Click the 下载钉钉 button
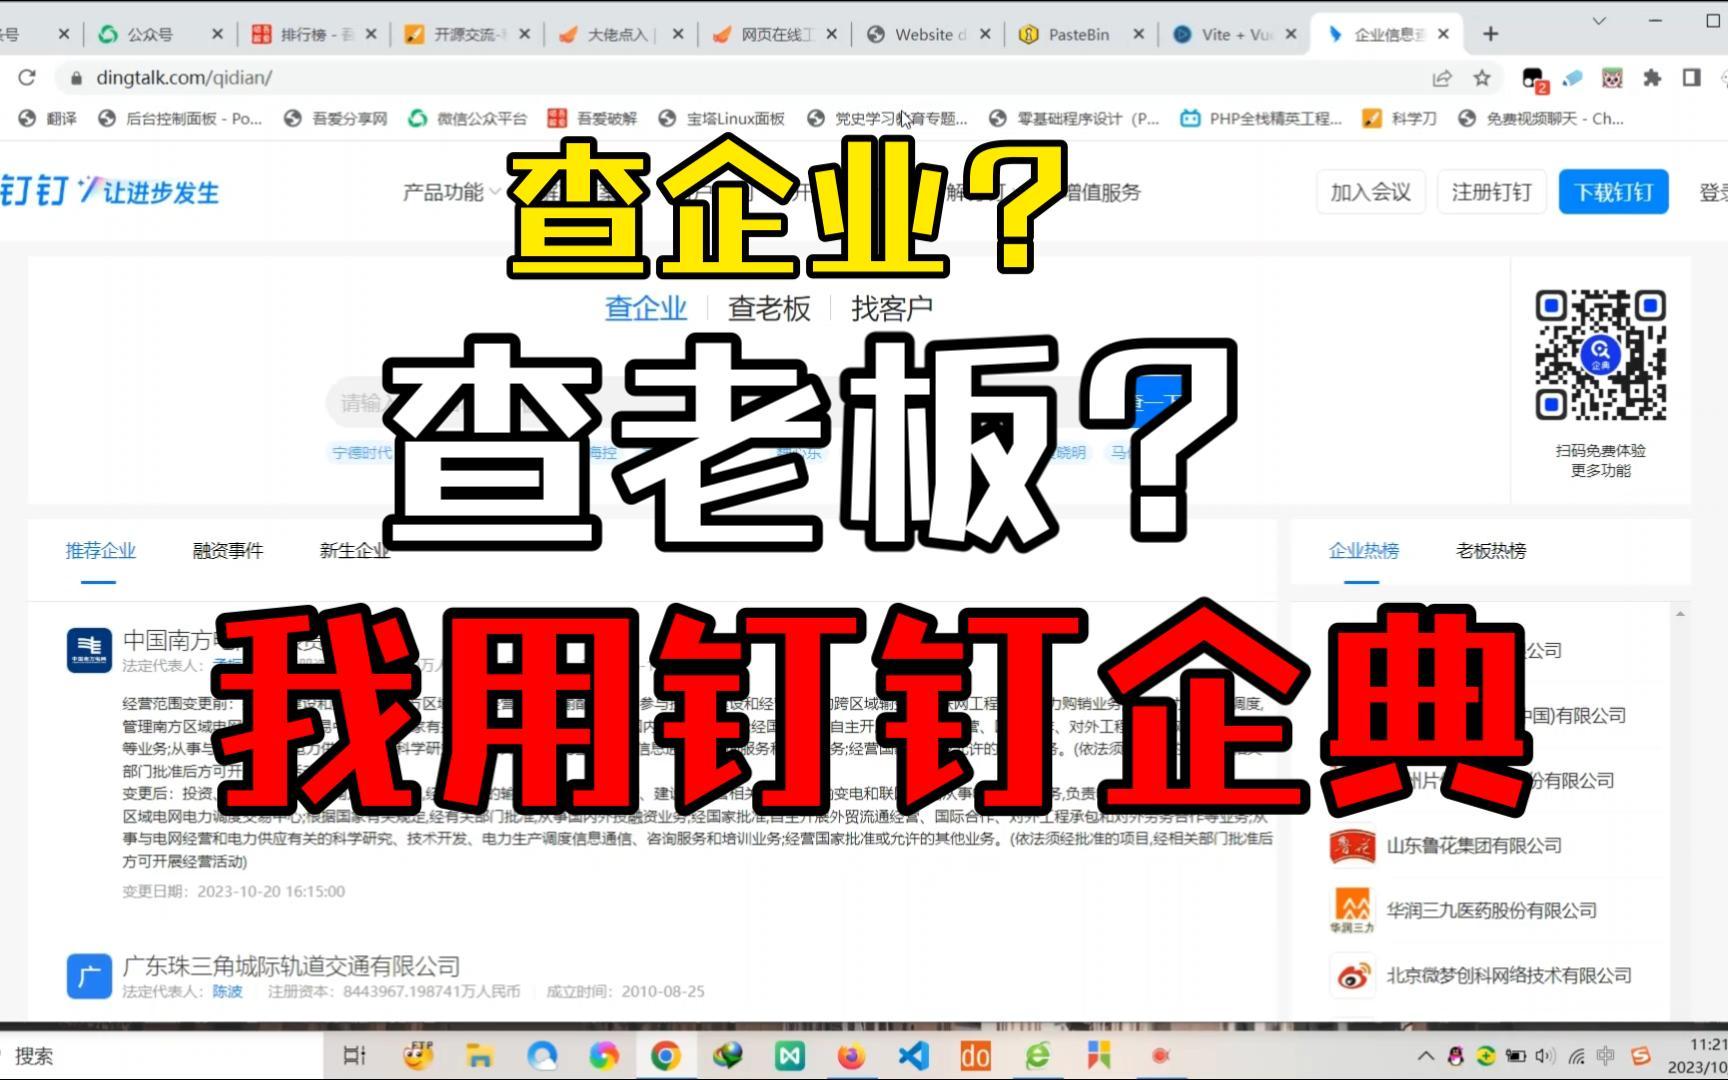Screen dimensions: 1728x1080 point(1613,192)
